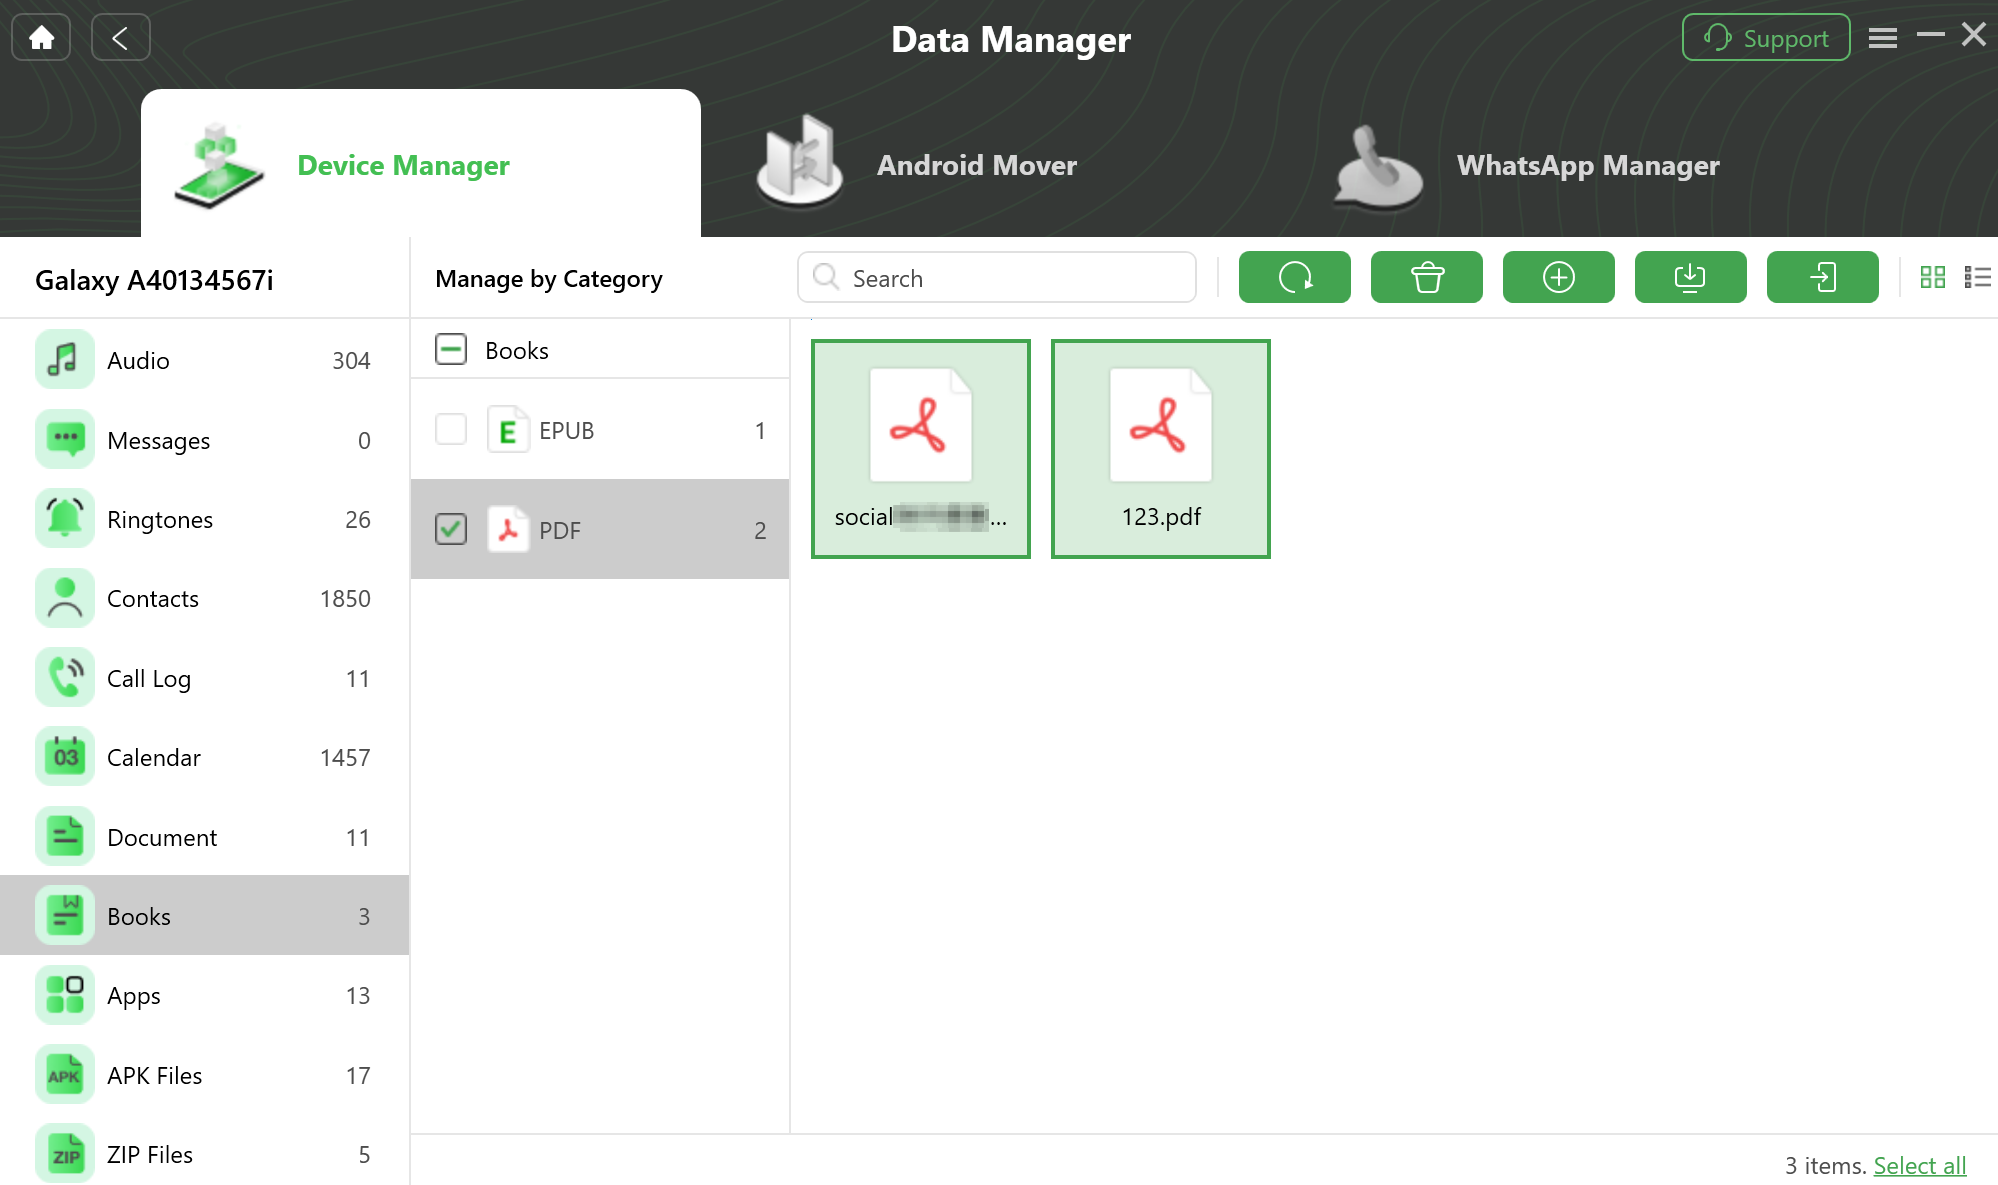The image size is (1998, 1185).
Task: Switch to the WhatsApp Manager tab
Action: tap(1525, 164)
